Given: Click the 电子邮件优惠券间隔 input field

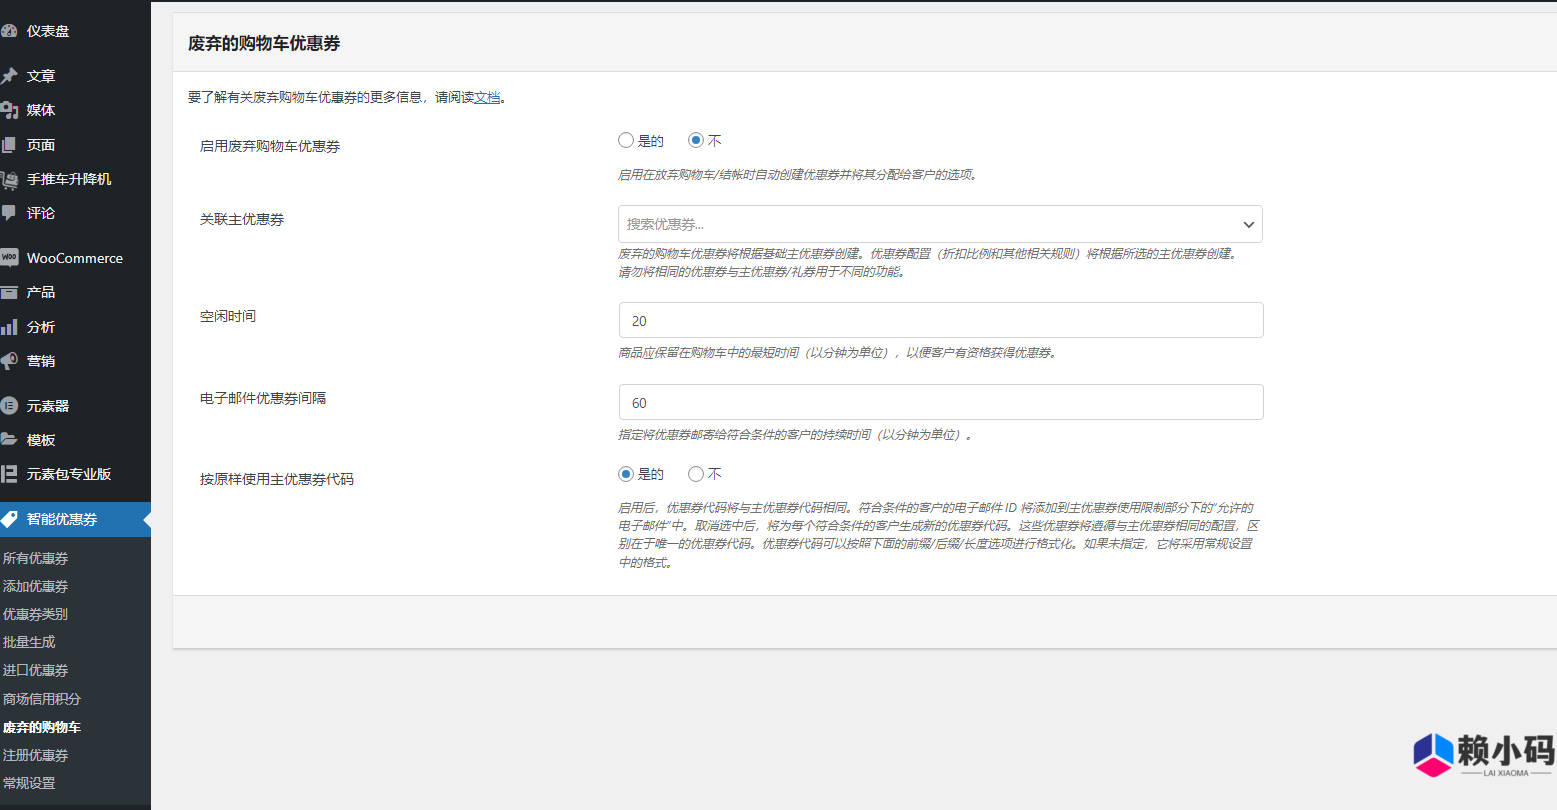Looking at the screenshot, I should click(x=940, y=403).
